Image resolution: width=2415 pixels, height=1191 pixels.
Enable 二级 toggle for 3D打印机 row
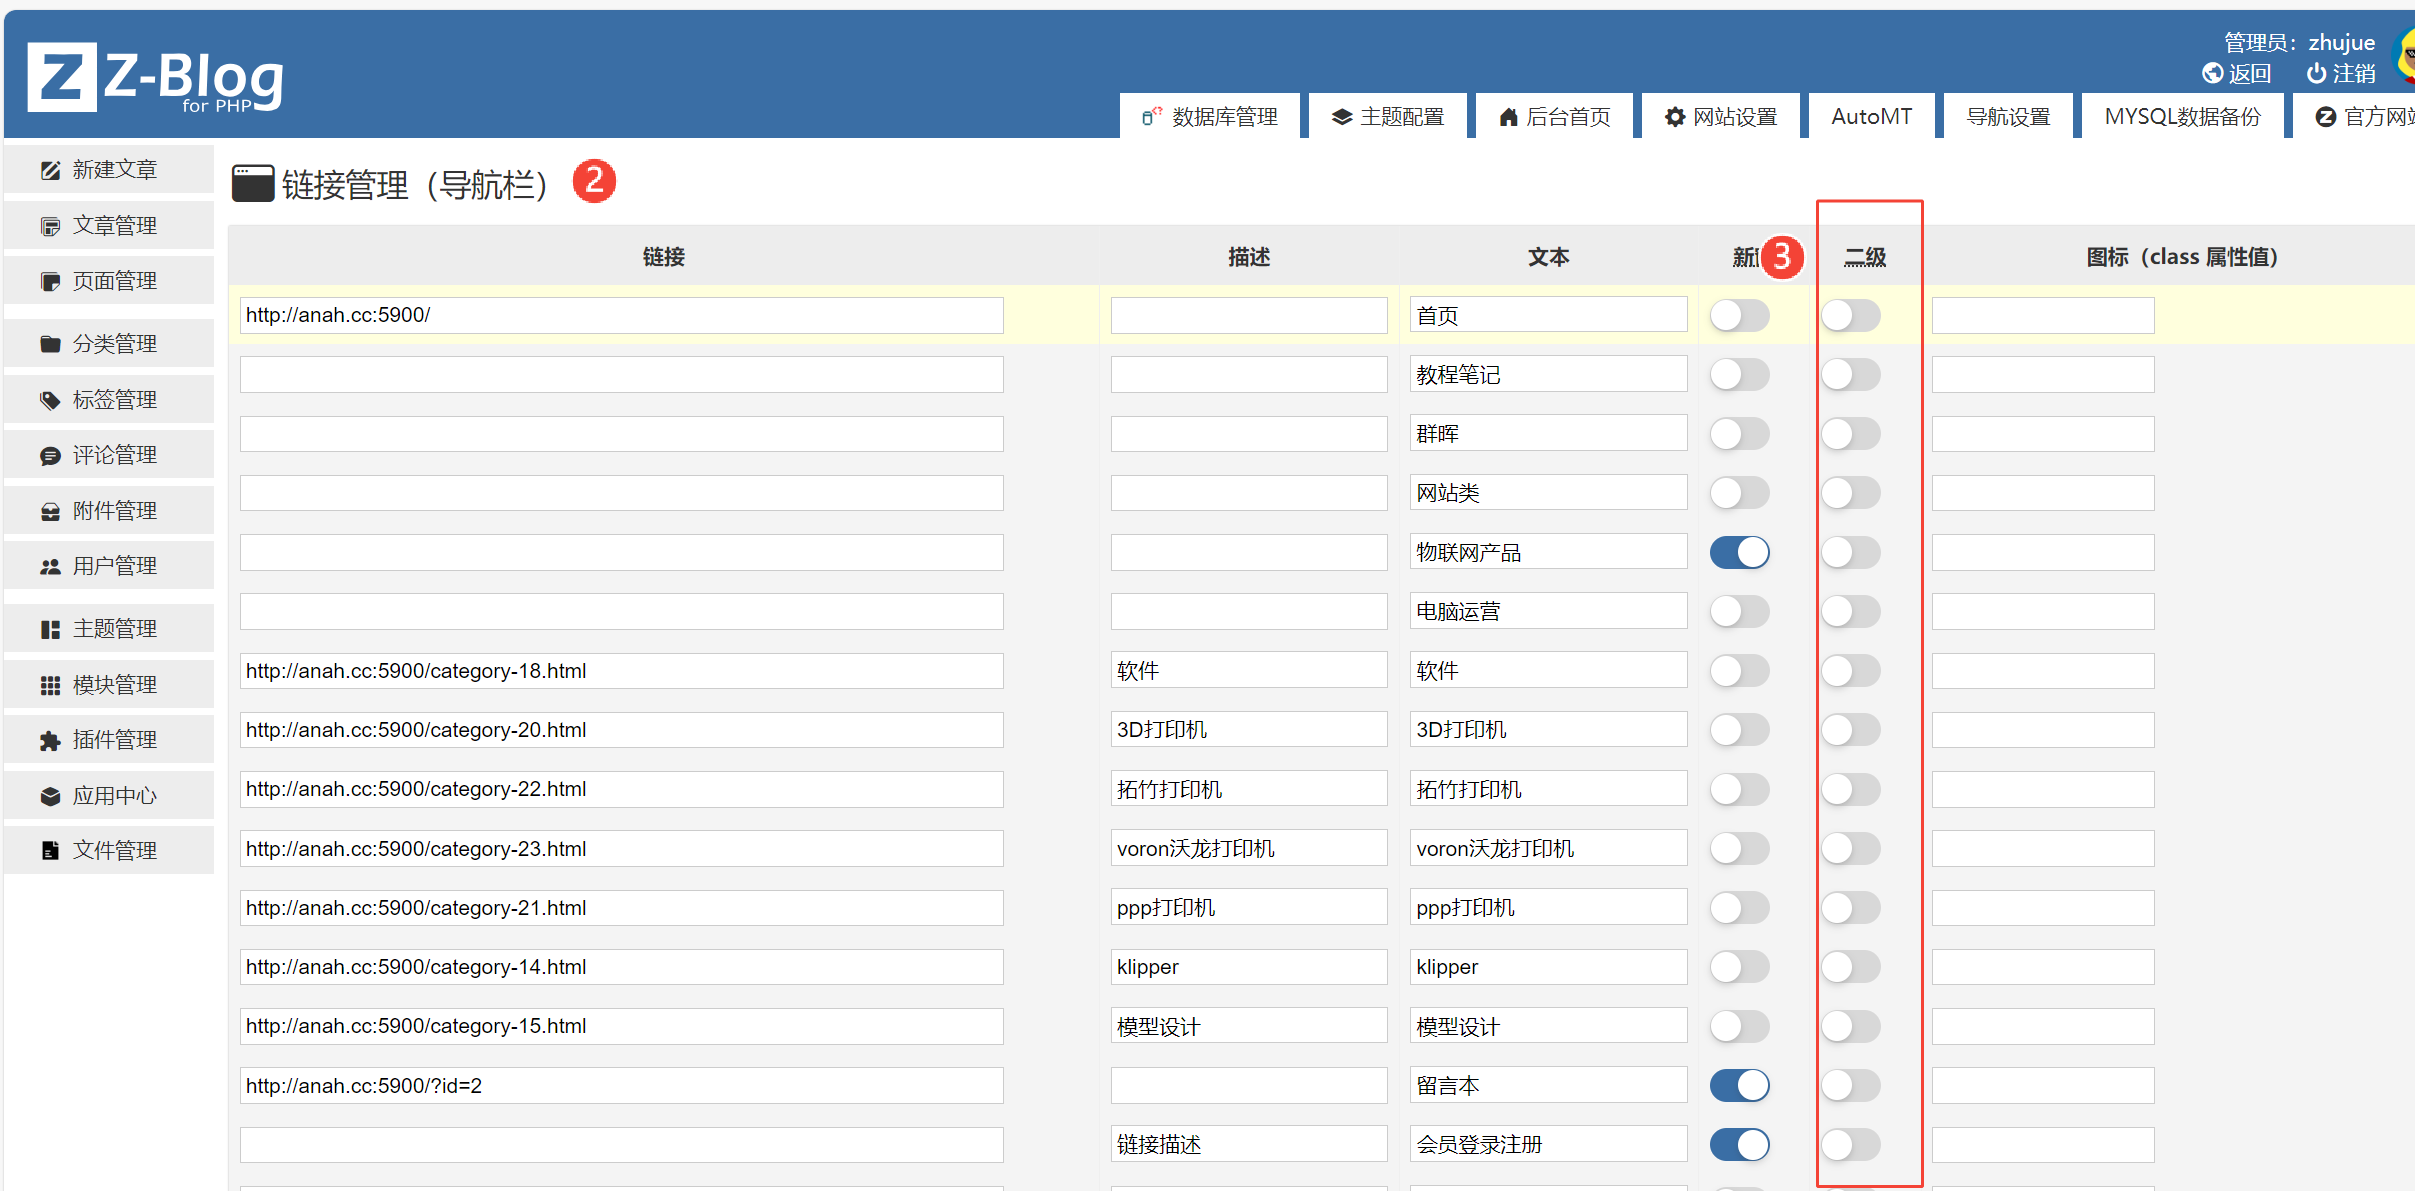click(1850, 730)
